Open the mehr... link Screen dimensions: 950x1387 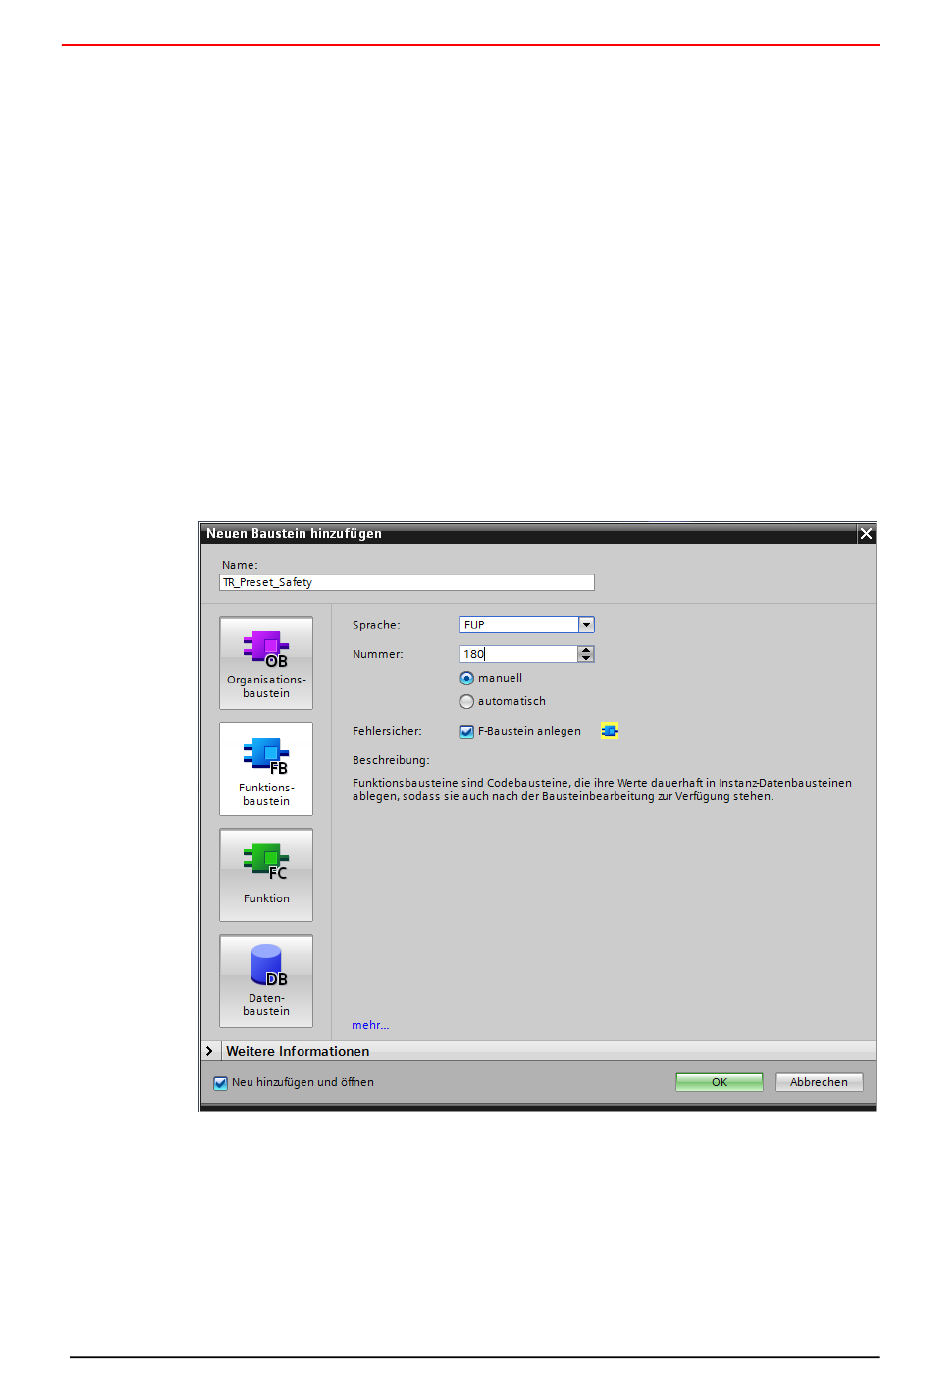pyautogui.click(x=370, y=1025)
